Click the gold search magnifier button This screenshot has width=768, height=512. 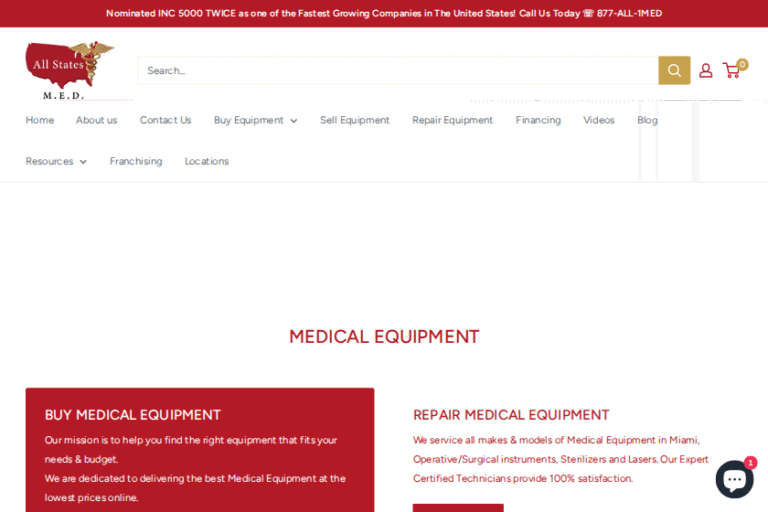(x=674, y=70)
